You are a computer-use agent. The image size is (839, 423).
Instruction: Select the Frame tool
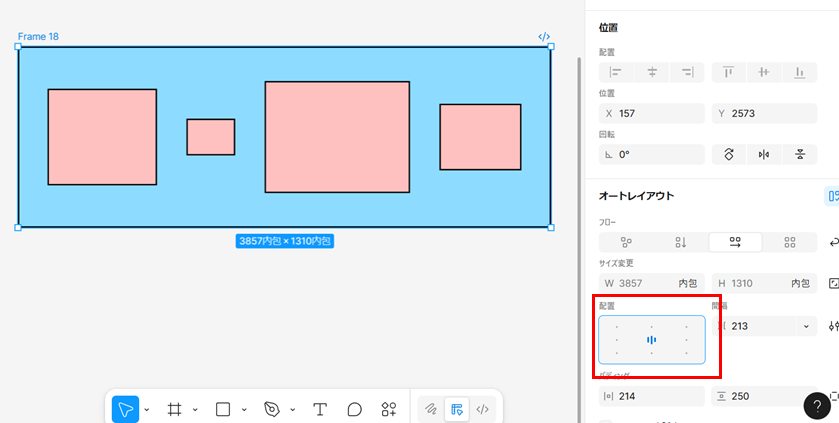click(174, 409)
